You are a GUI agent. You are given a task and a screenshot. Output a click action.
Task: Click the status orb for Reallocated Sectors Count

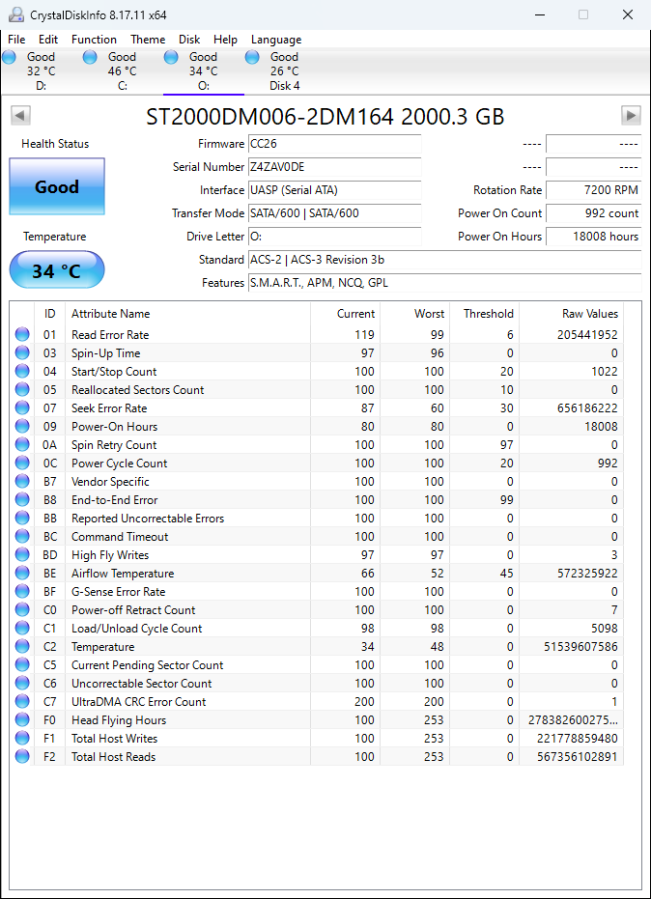point(22,389)
